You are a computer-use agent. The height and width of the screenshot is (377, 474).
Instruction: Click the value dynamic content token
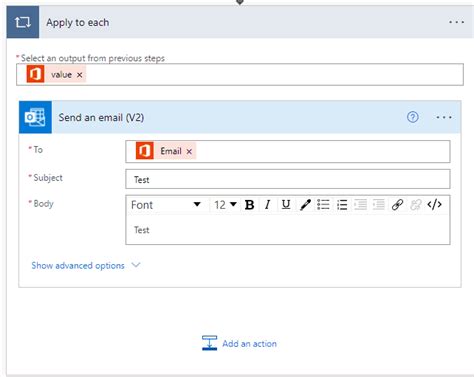[x=56, y=74]
